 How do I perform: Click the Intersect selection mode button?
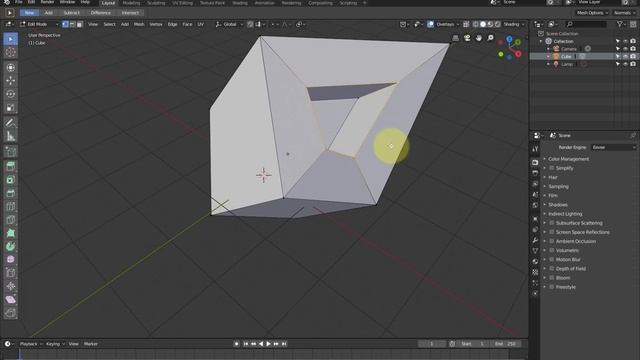tap(130, 13)
